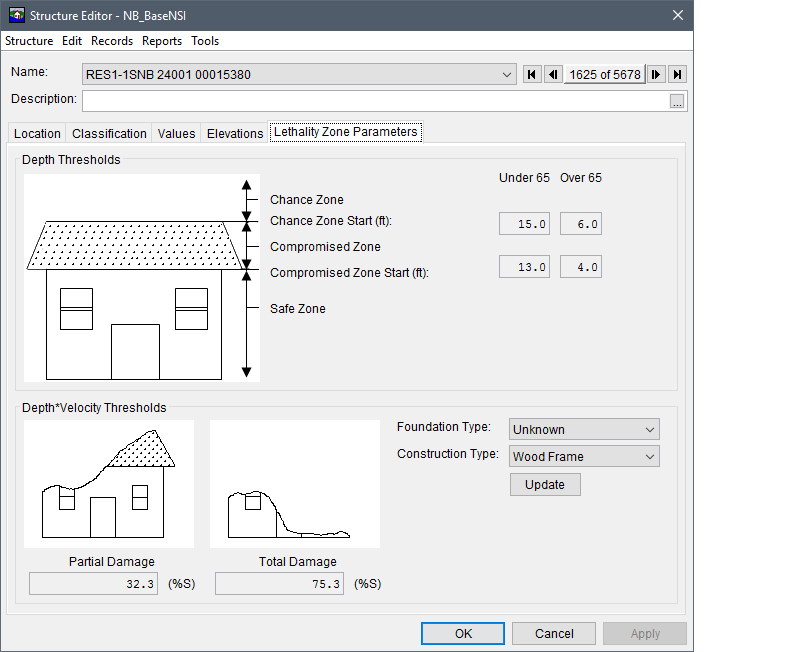790x652 pixels.
Task: Open the Edit menu
Action: 72,41
